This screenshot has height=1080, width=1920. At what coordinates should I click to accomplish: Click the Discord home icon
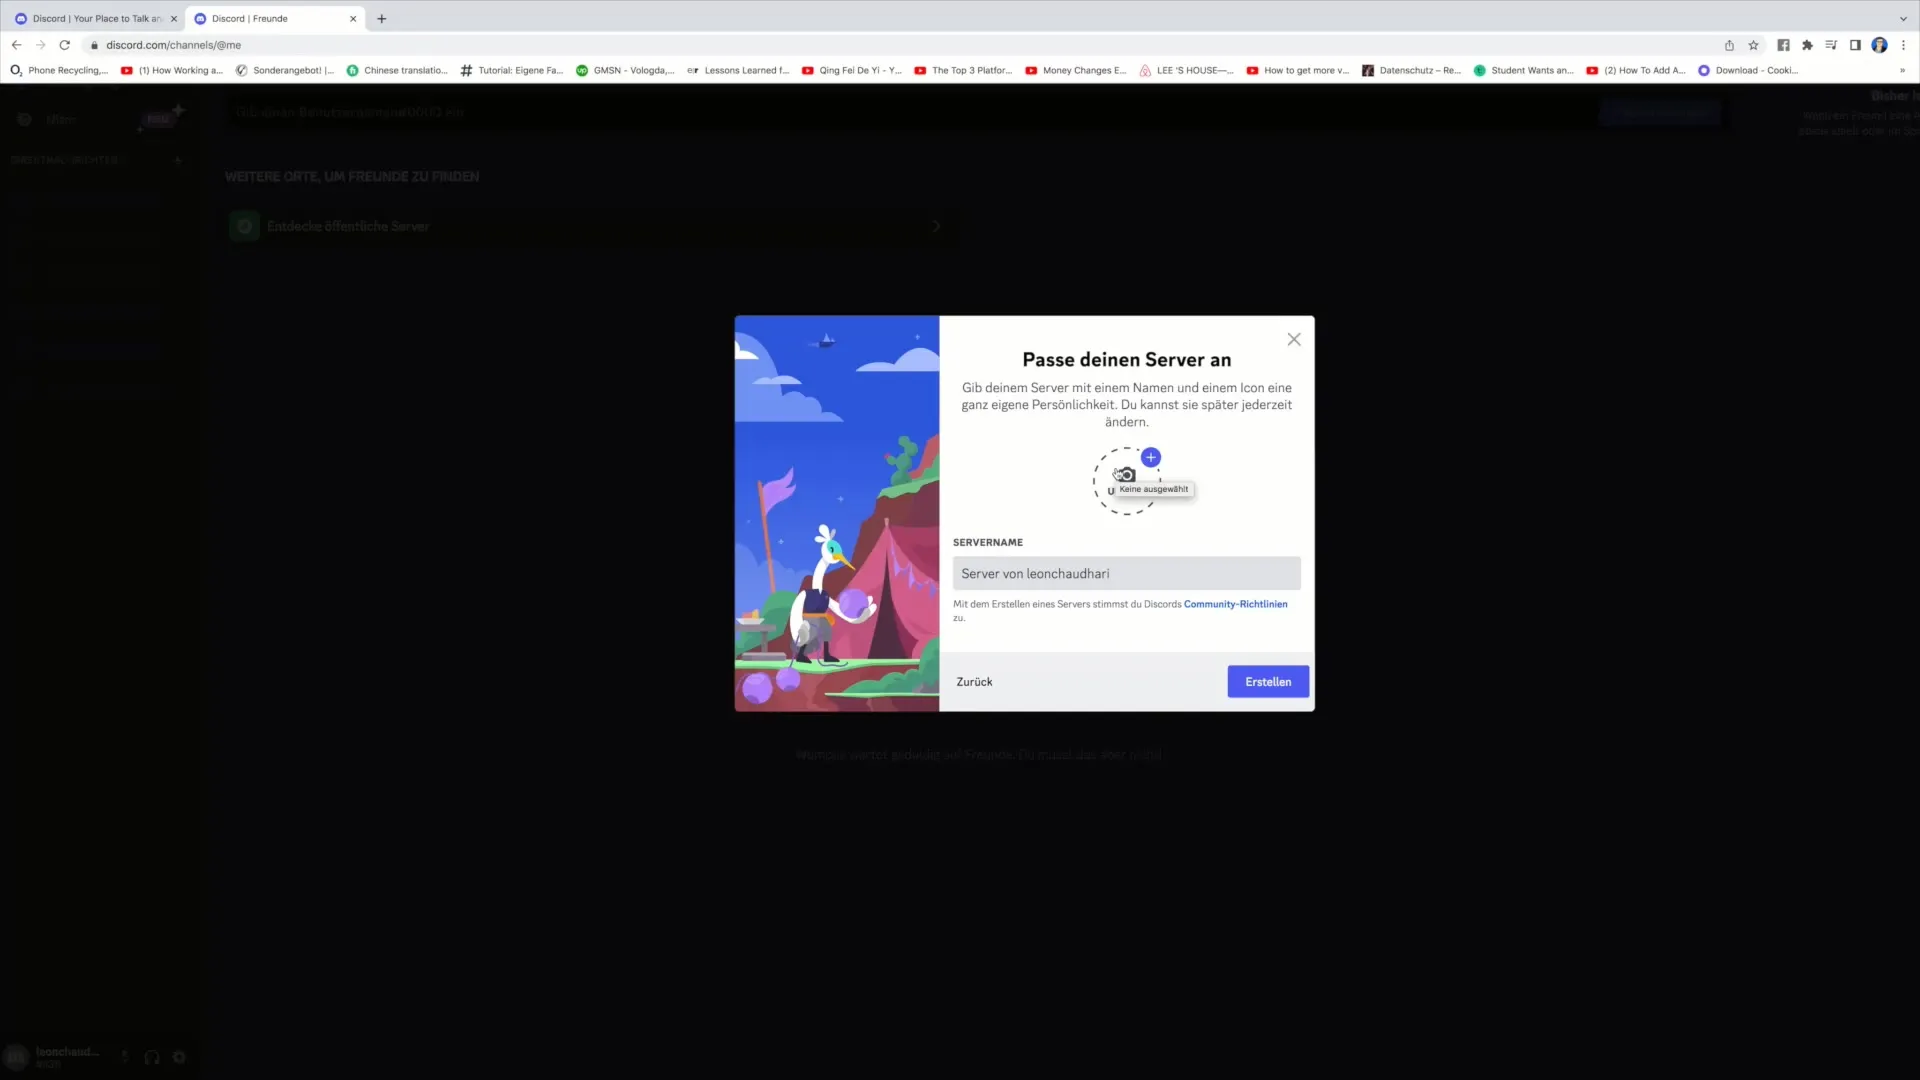[x=24, y=117]
